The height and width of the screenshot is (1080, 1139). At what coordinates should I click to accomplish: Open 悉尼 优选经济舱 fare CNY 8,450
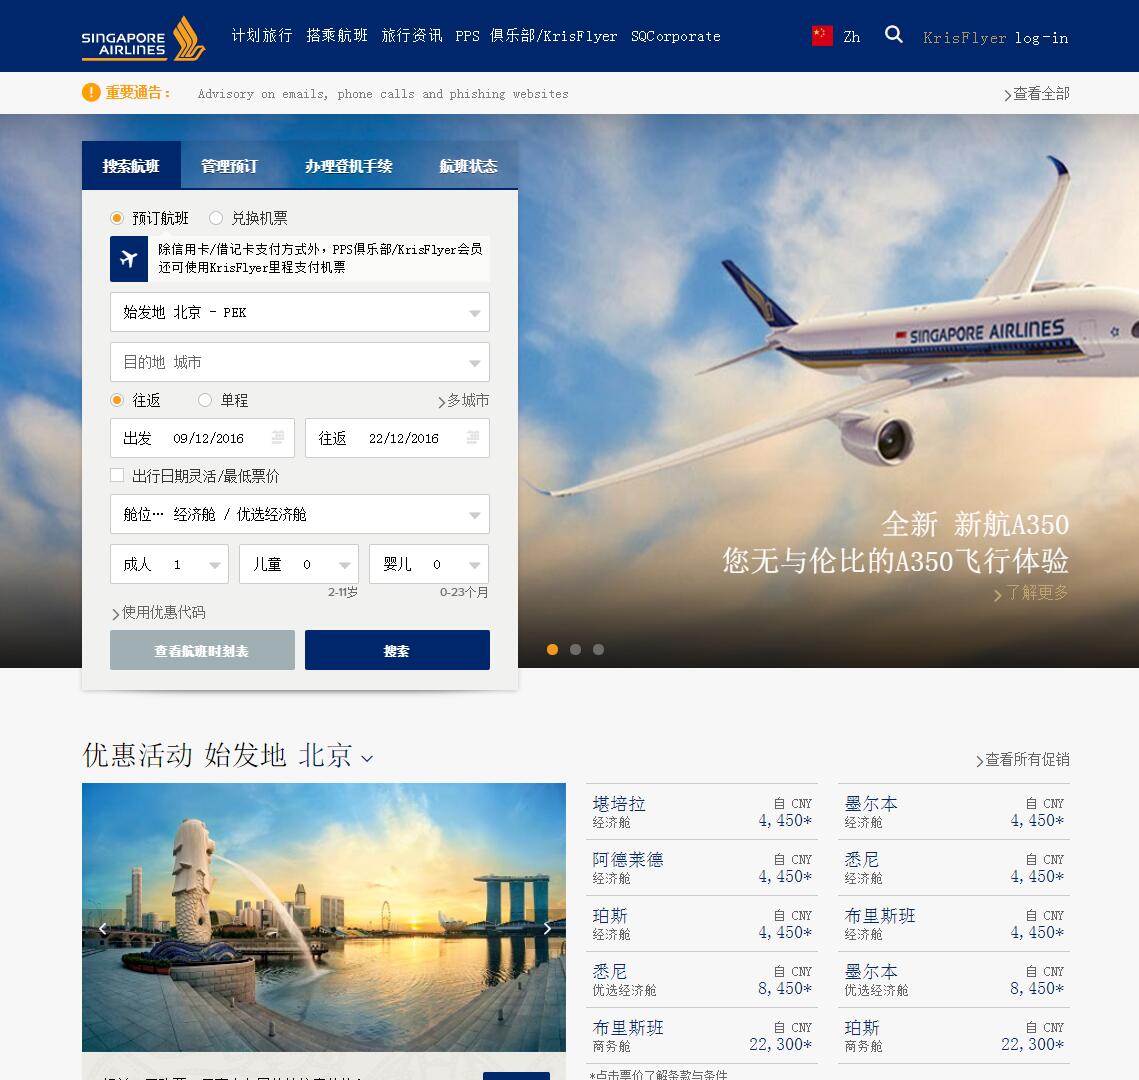702,979
